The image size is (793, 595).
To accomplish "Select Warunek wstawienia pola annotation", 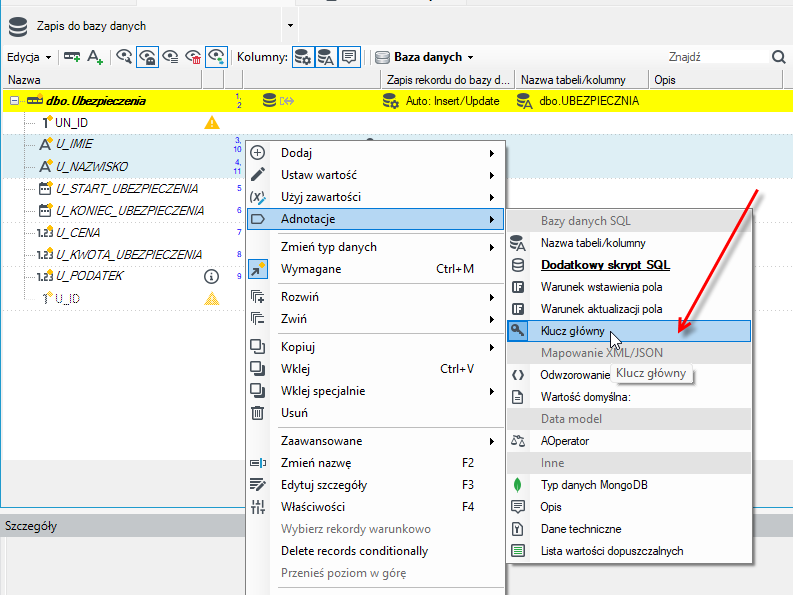I will [x=629, y=287].
